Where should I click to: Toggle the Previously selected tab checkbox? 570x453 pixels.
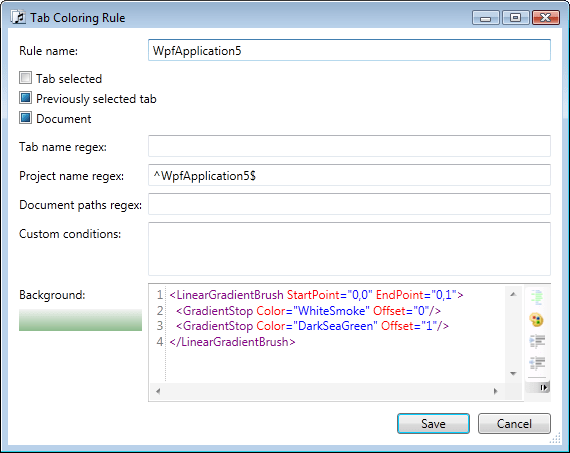pos(25,98)
